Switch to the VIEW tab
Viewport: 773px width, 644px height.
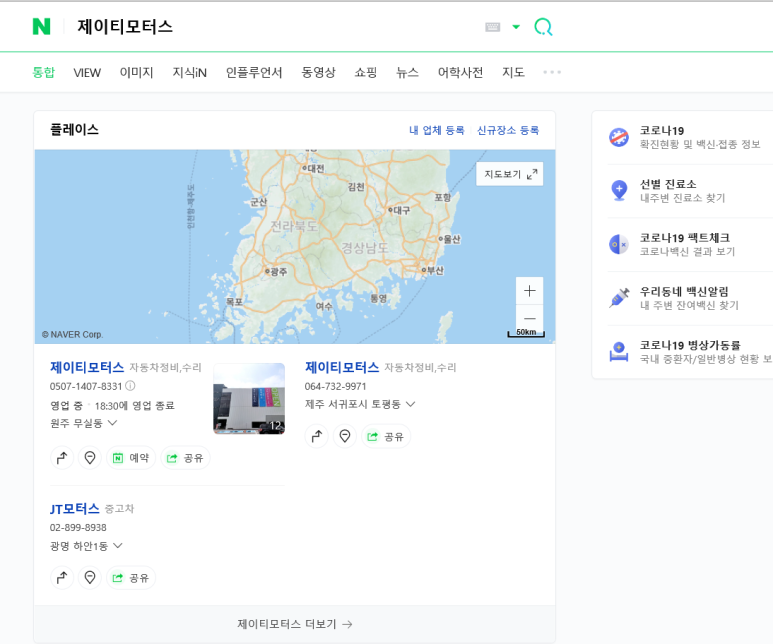click(87, 72)
